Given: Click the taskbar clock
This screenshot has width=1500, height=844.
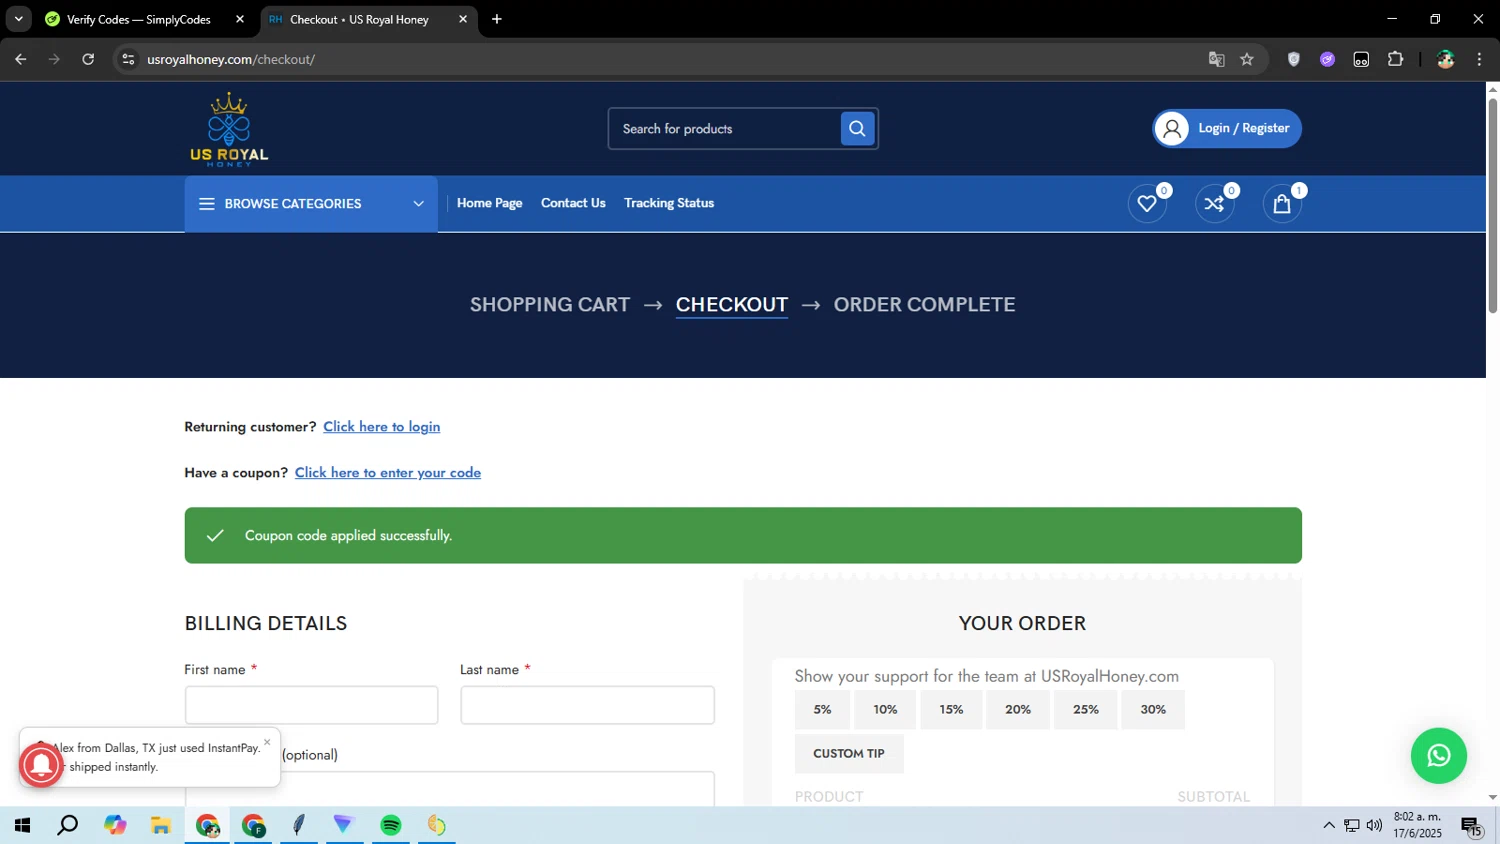Looking at the screenshot, I should pyautogui.click(x=1417, y=825).
